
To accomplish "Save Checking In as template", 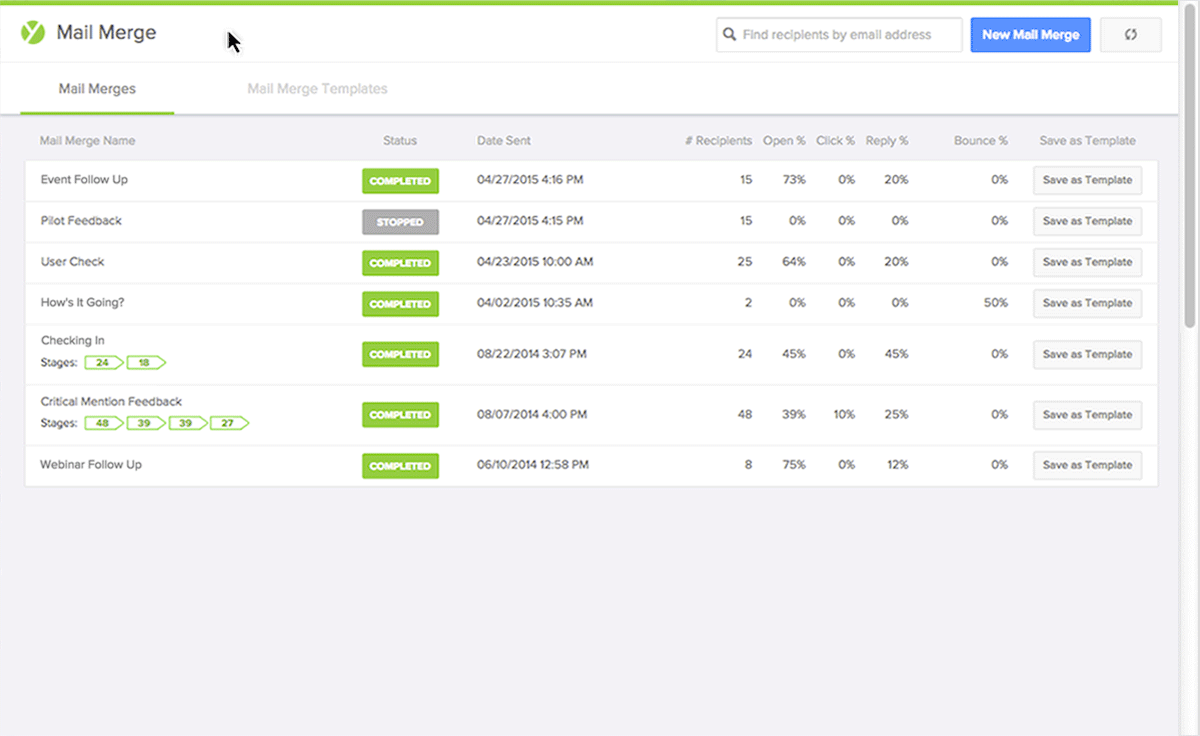I will [x=1087, y=354].
